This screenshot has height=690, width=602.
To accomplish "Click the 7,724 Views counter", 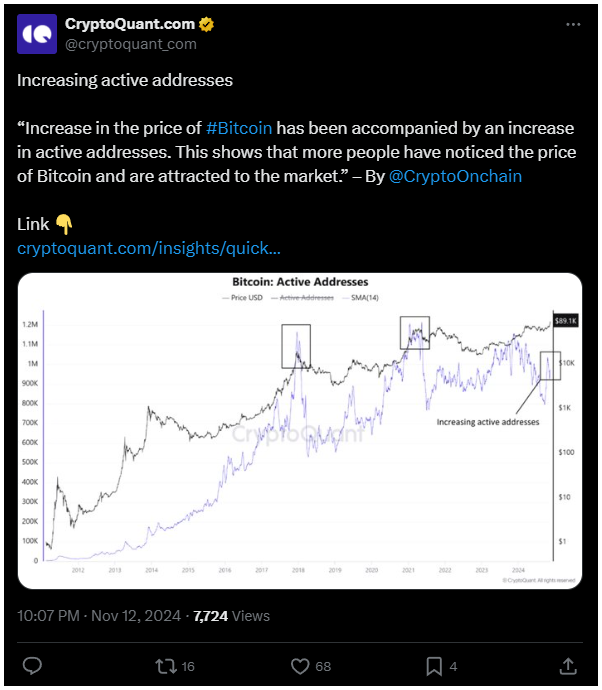I will 231,616.
